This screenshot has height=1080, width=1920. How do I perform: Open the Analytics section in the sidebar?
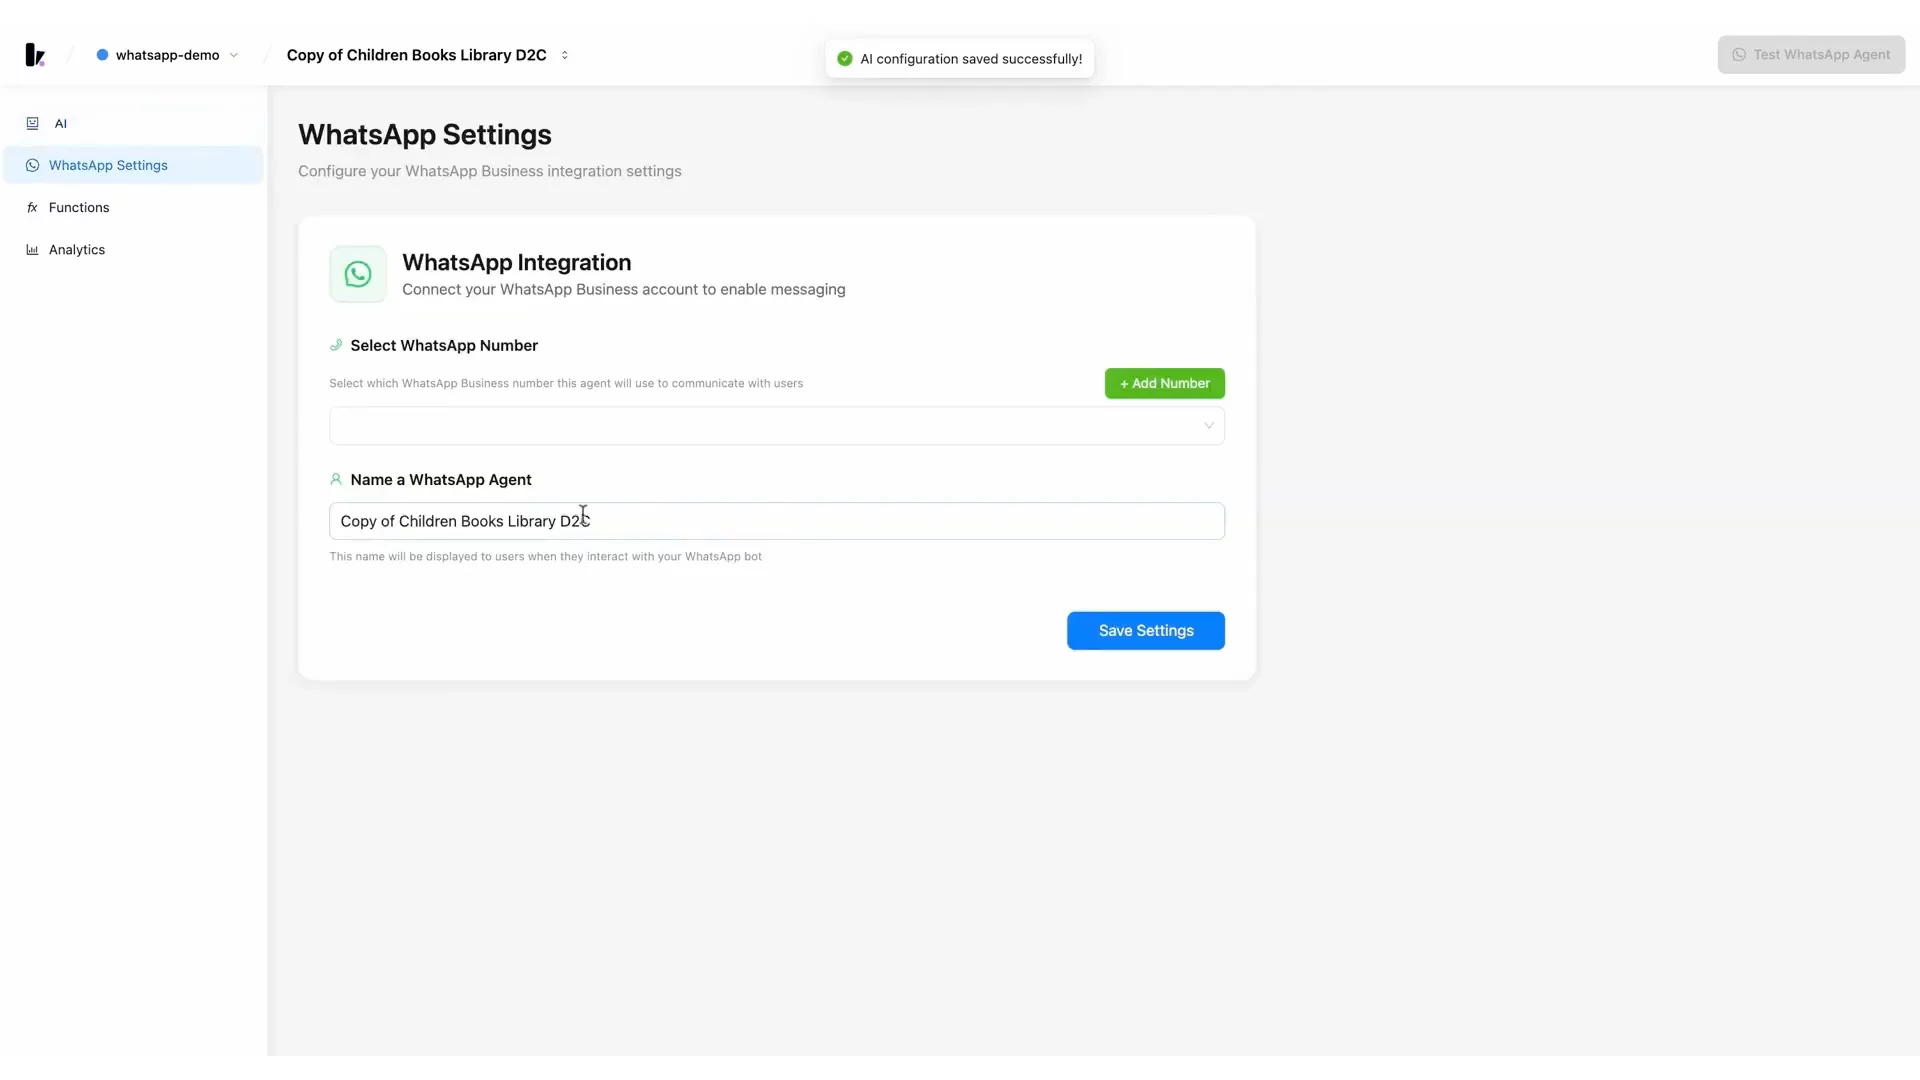[77, 250]
